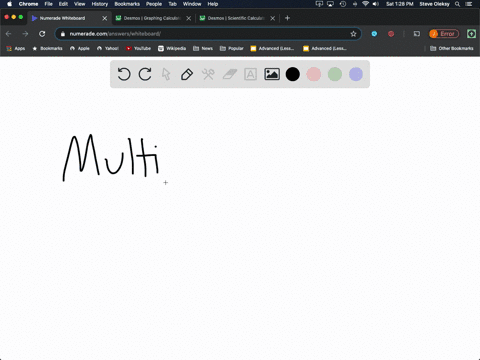Open the Tab menu
This screenshot has height=360, width=480.
coord(172,4)
